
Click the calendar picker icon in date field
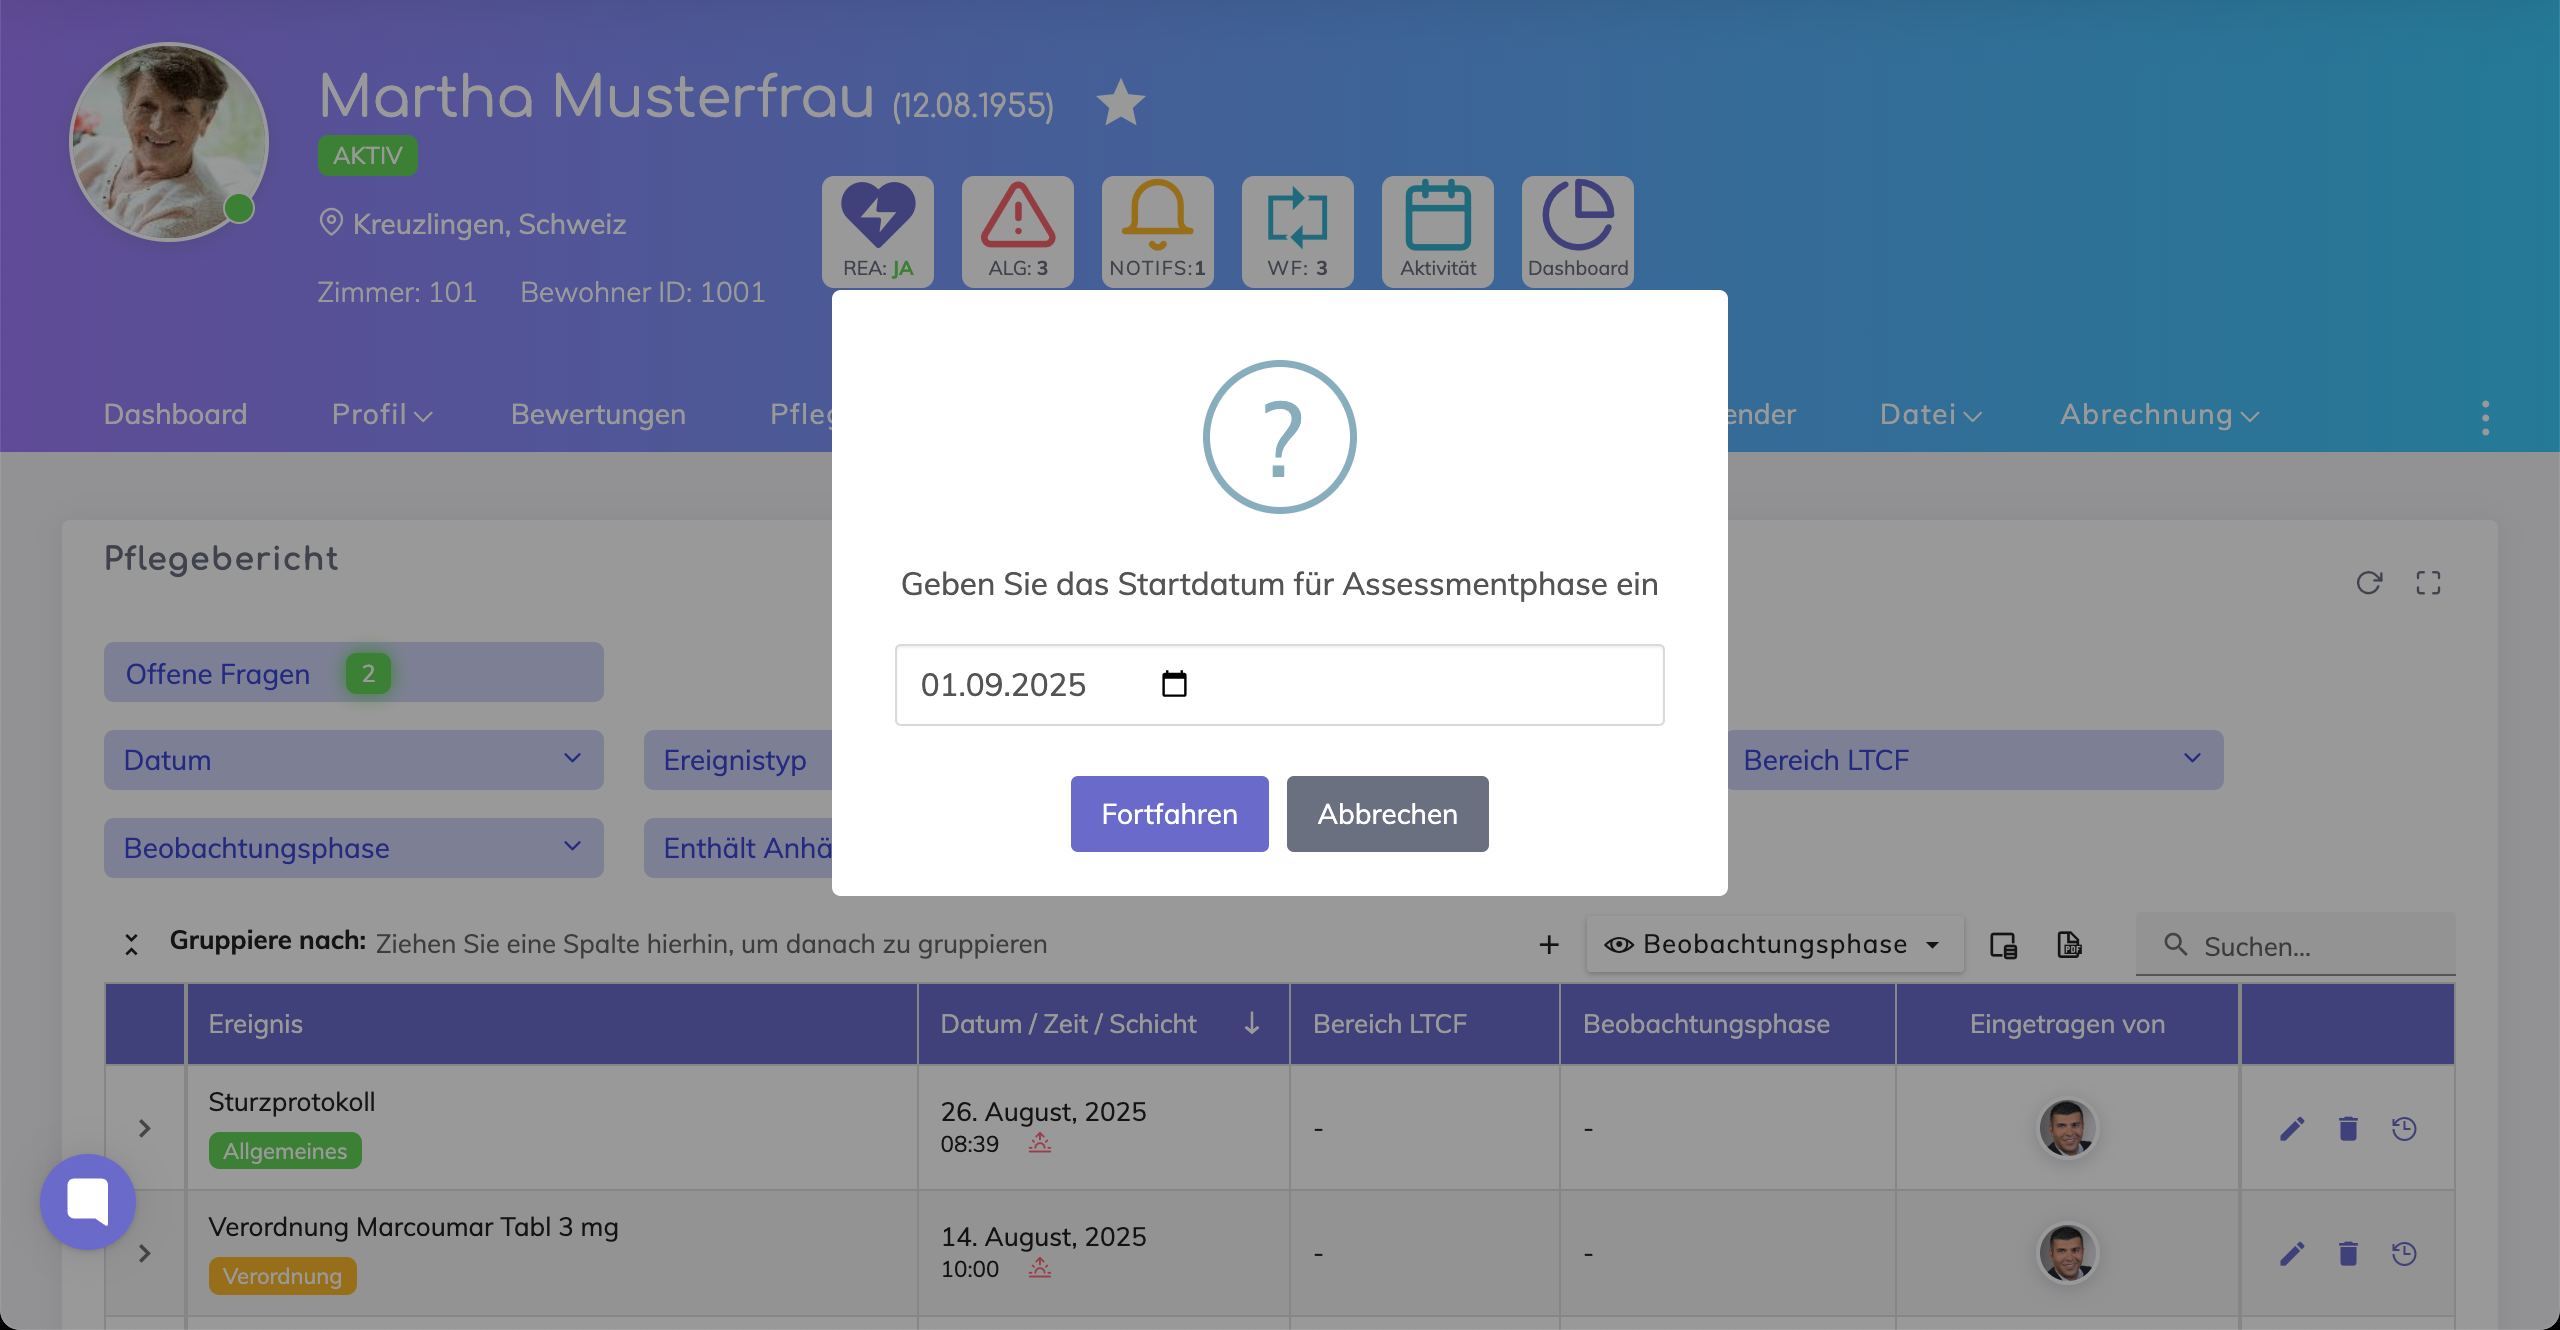click(x=1174, y=684)
